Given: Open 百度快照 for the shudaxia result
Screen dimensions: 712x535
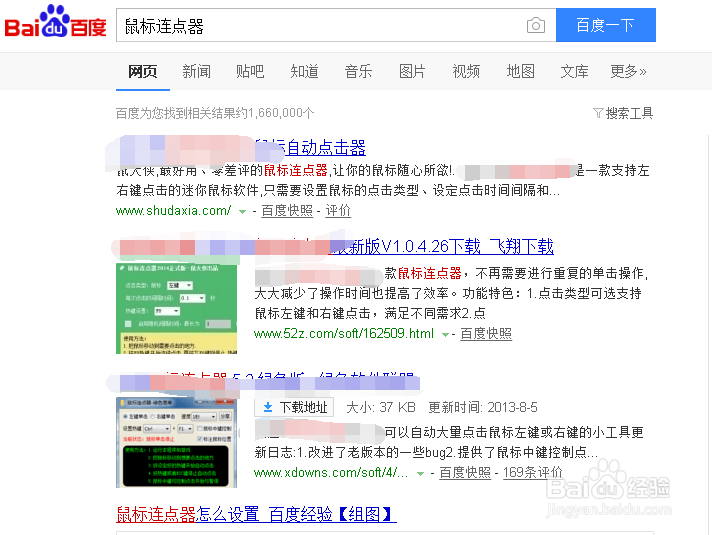Looking at the screenshot, I should 287,211.
